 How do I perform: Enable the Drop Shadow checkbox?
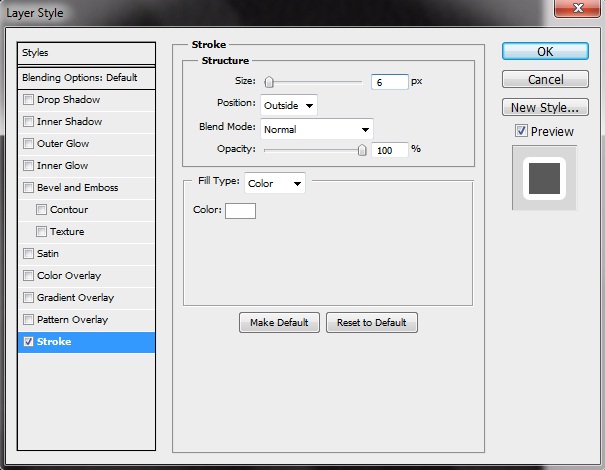coord(28,100)
